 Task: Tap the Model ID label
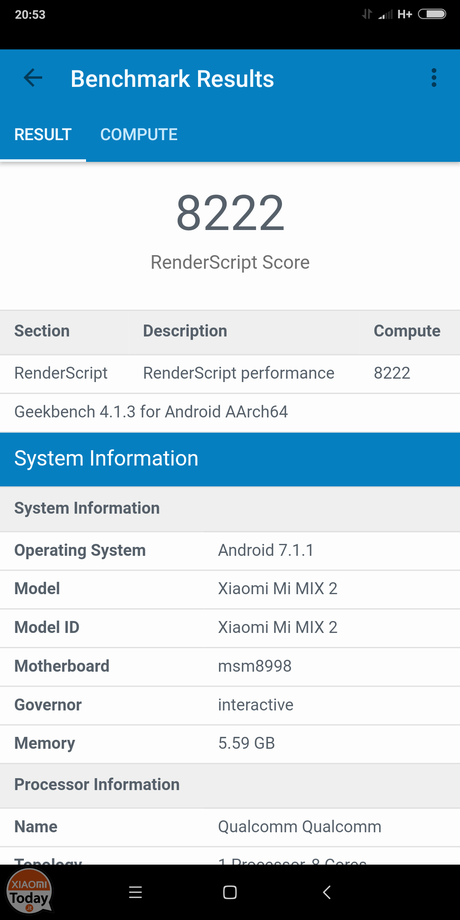coord(46,627)
